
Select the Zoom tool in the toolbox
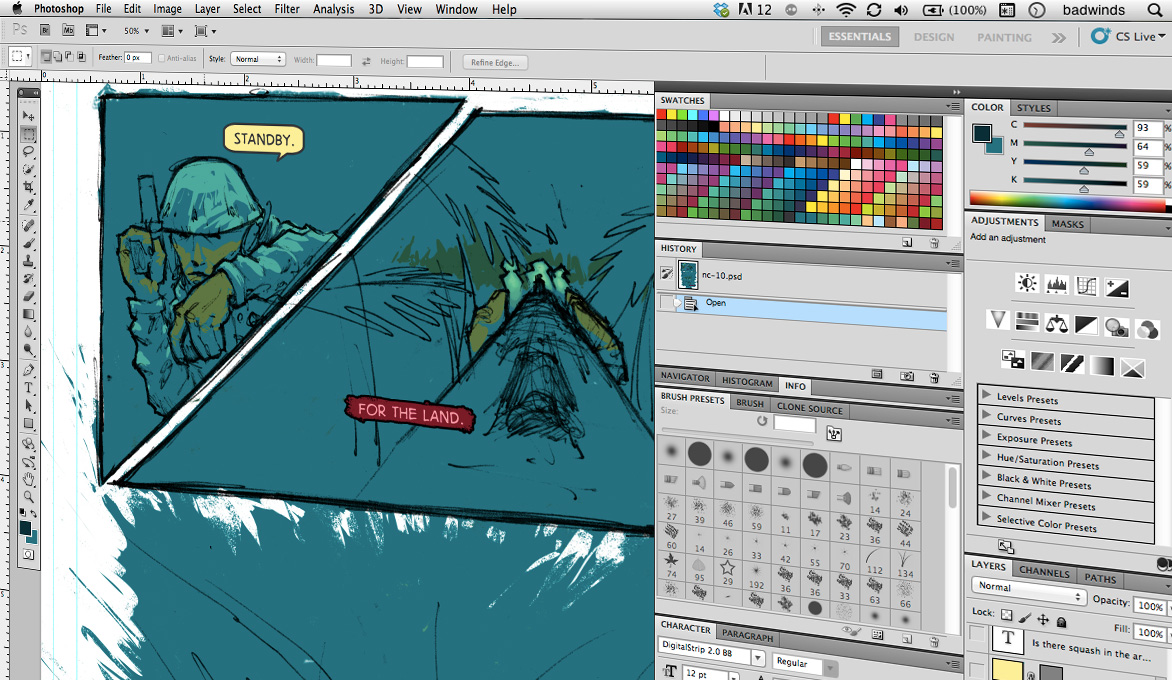pos(28,496)
